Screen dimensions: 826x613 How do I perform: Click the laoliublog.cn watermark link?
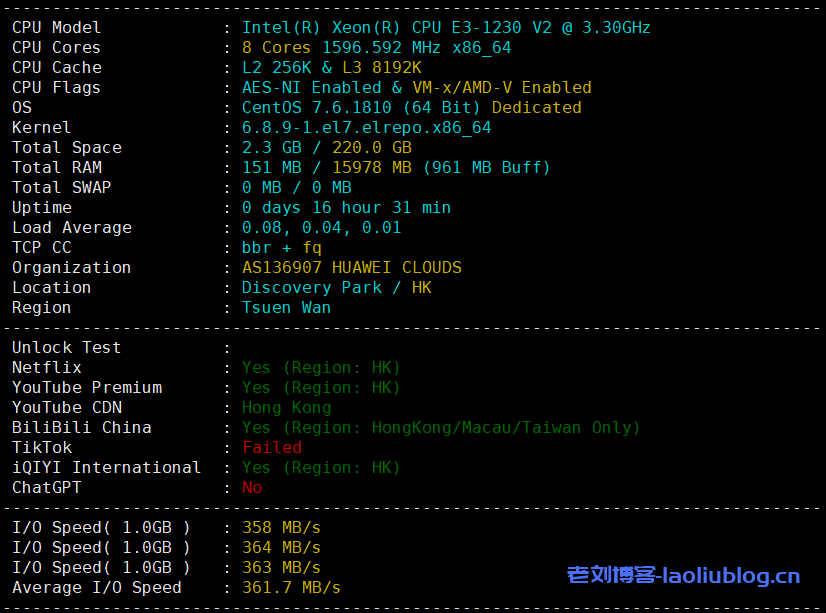[683, 576]
